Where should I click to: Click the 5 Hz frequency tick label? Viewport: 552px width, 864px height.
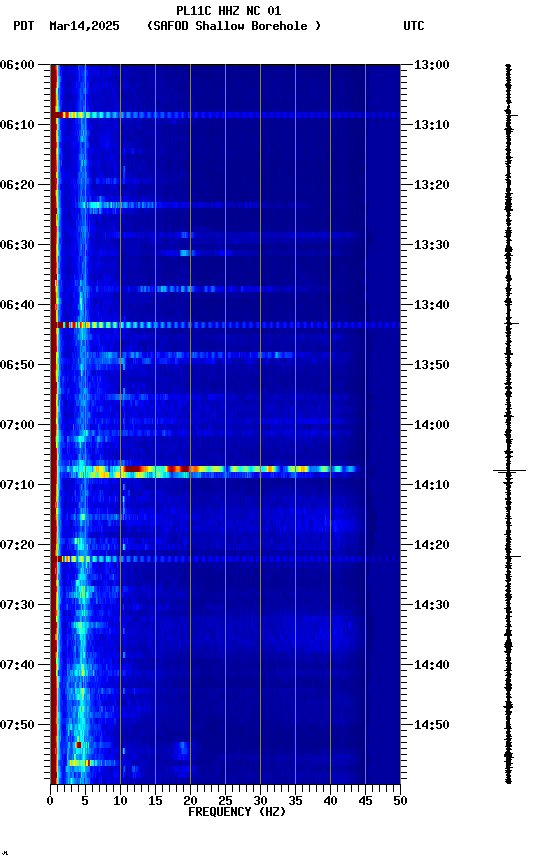click(85, 801)
